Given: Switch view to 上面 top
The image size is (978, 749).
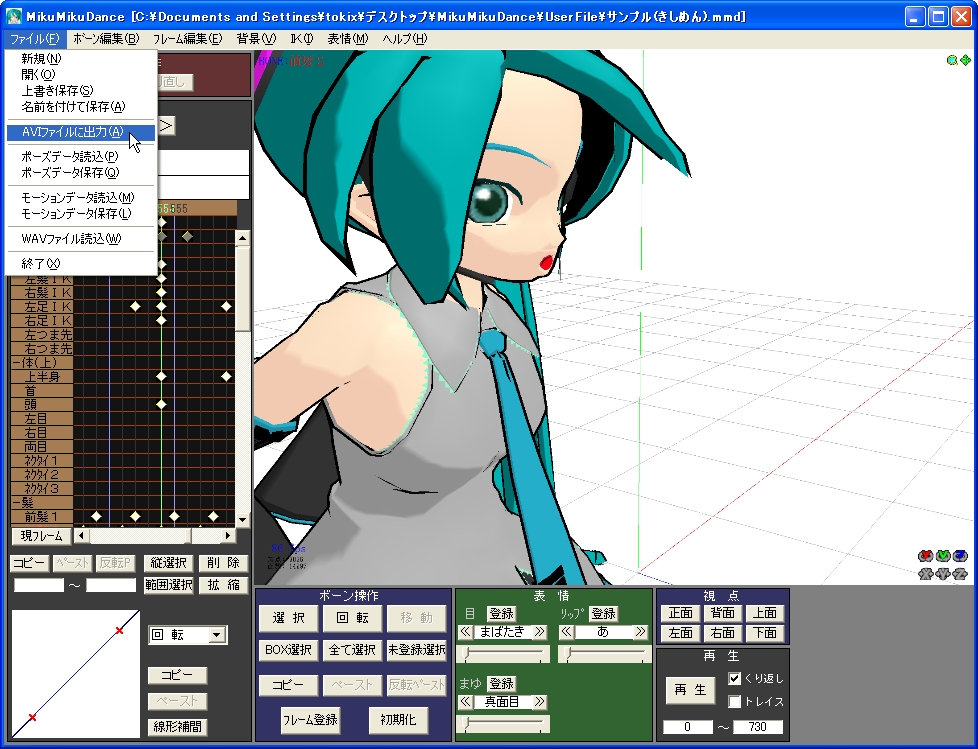Looking at the screenshot, I should tap(765, 613).
